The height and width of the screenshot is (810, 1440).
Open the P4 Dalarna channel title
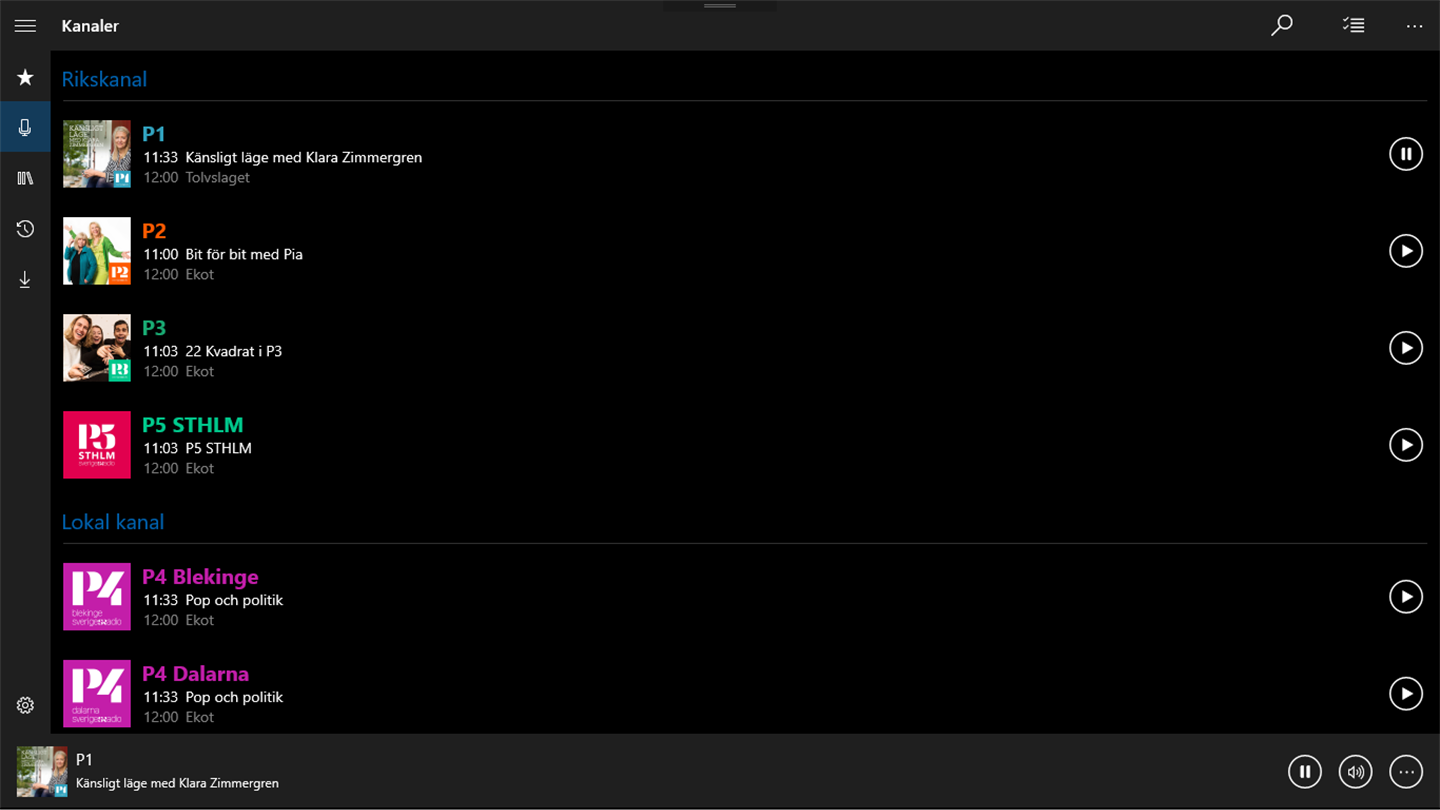pyautogui.click(x=195, y=674)
